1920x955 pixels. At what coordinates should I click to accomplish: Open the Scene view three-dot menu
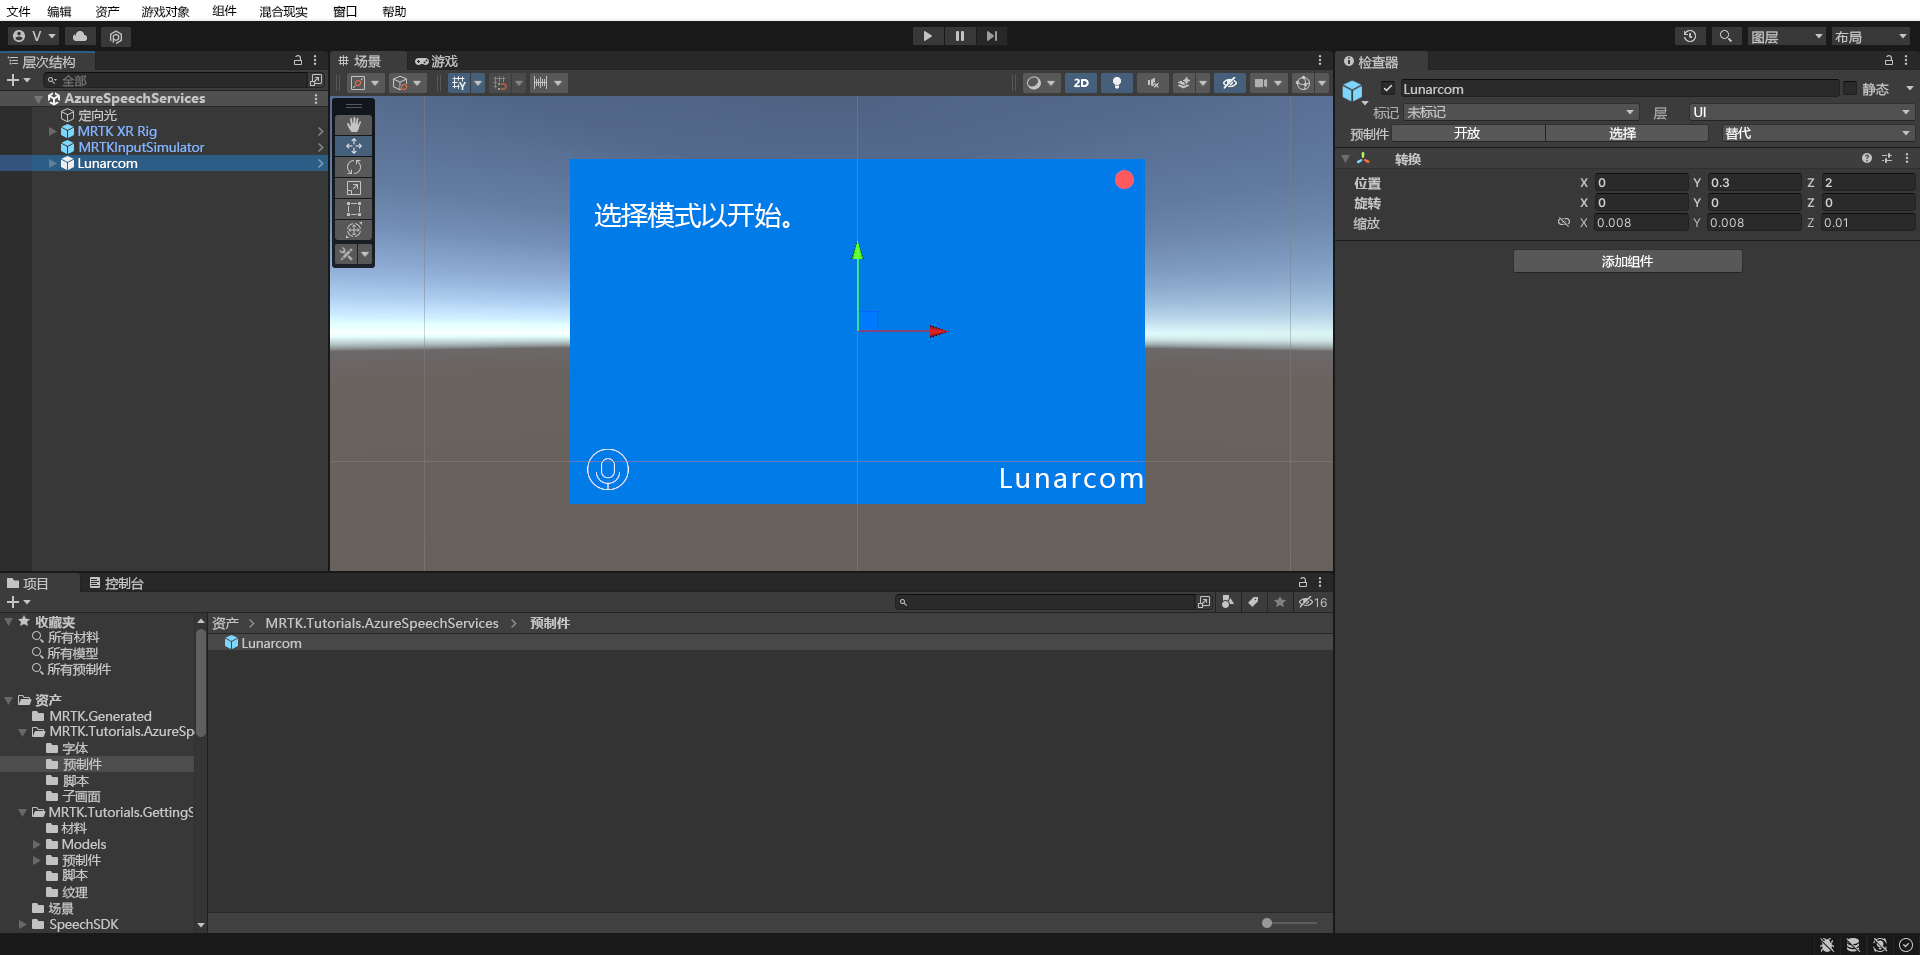click(1320, 61)
